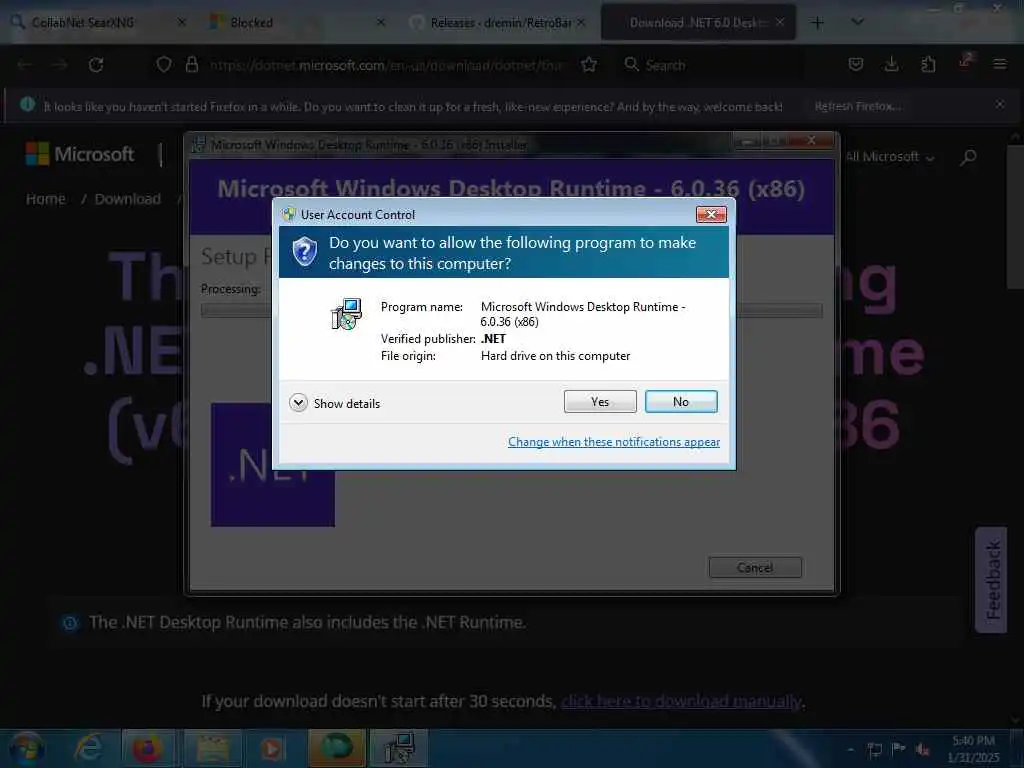This screenshot has height=768, width=1024.
Task: Click the dotnet.microsoft.com address bar
Action: point(385,65)
